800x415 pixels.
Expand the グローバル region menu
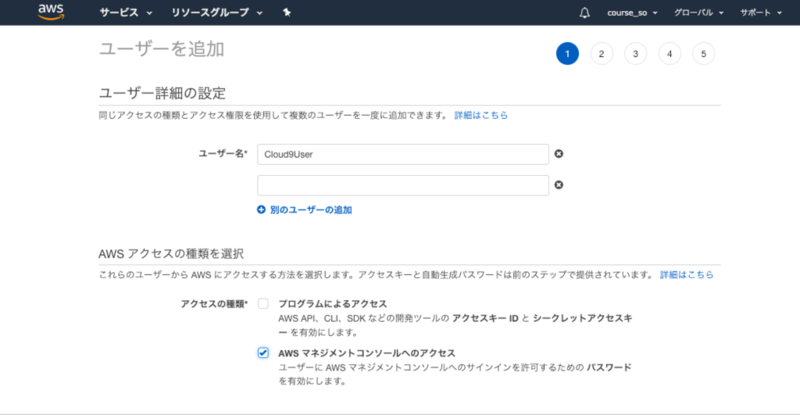(x=698, y=13)
